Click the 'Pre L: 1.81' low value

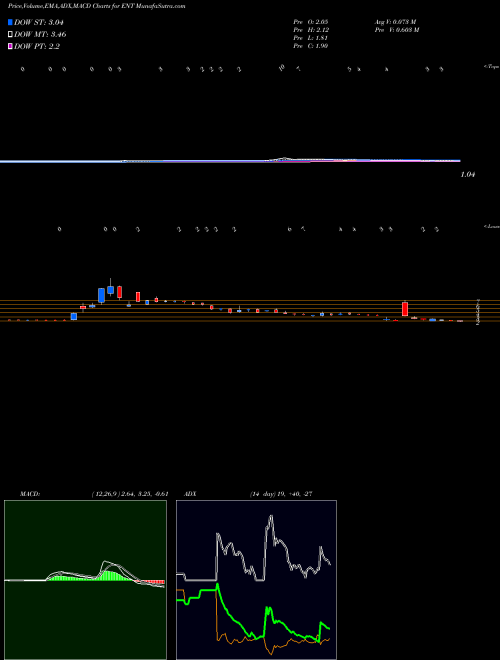(311, 38)
